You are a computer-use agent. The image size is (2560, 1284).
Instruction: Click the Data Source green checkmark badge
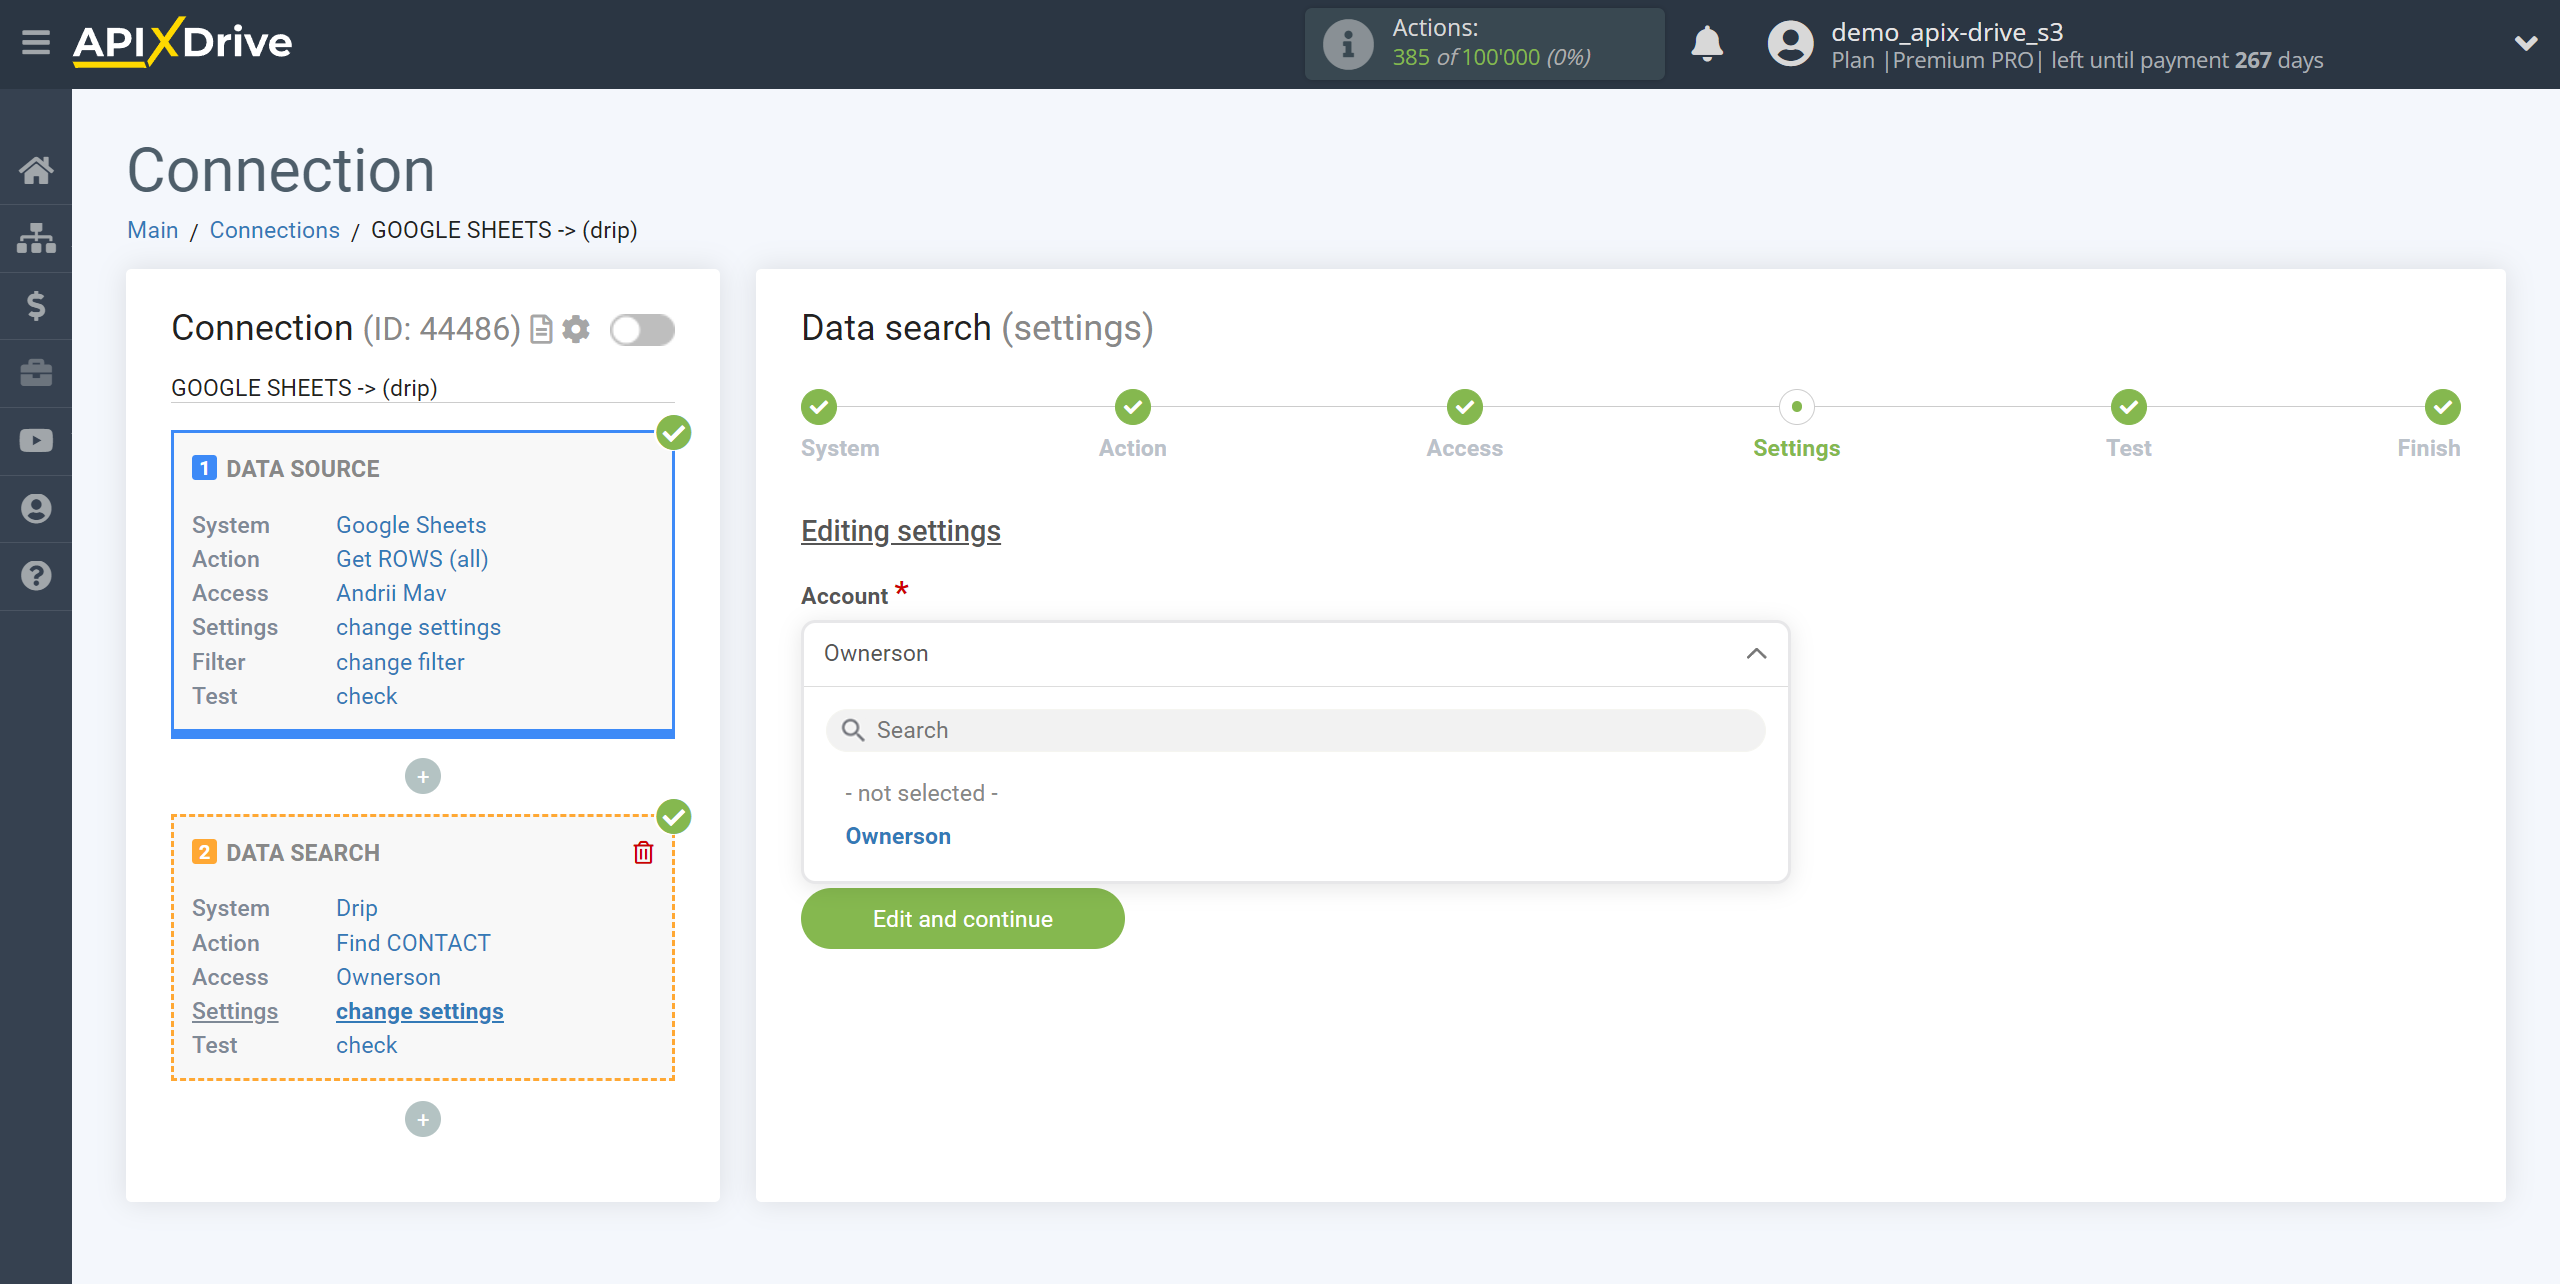coord(674,433)
